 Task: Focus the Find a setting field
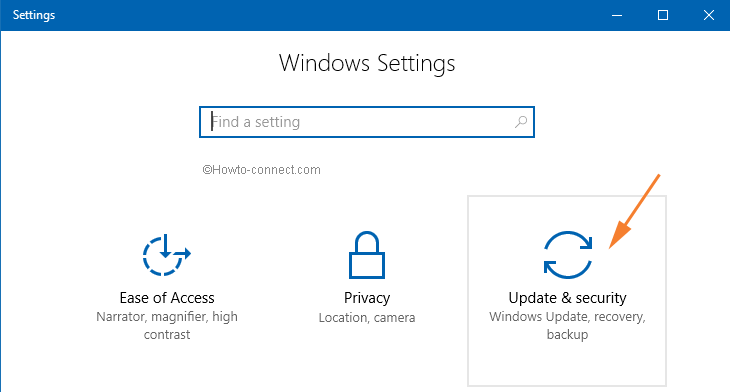tap(367, 122)
